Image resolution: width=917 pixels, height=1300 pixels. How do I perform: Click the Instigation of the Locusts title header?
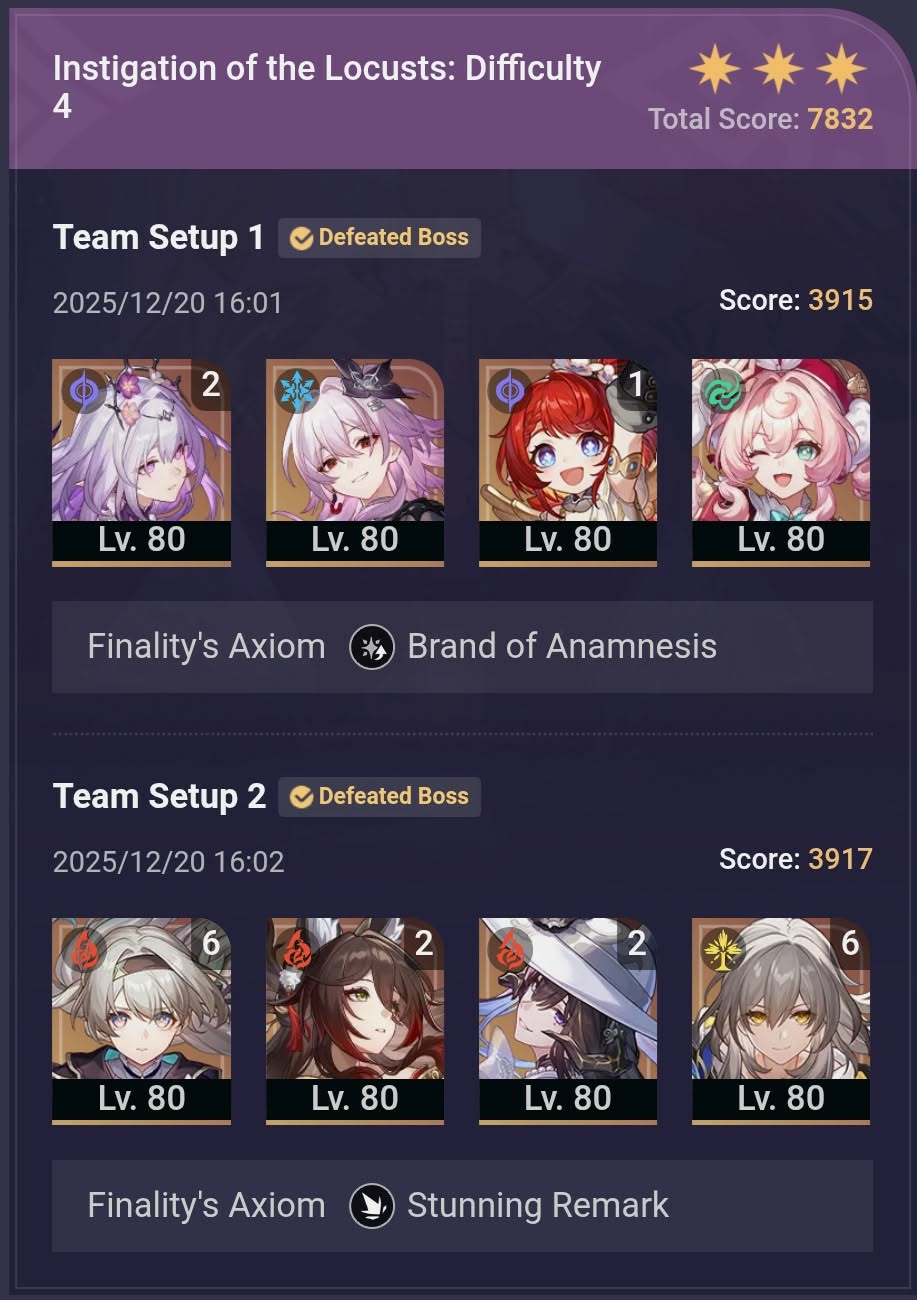click(x=327, y=86)
